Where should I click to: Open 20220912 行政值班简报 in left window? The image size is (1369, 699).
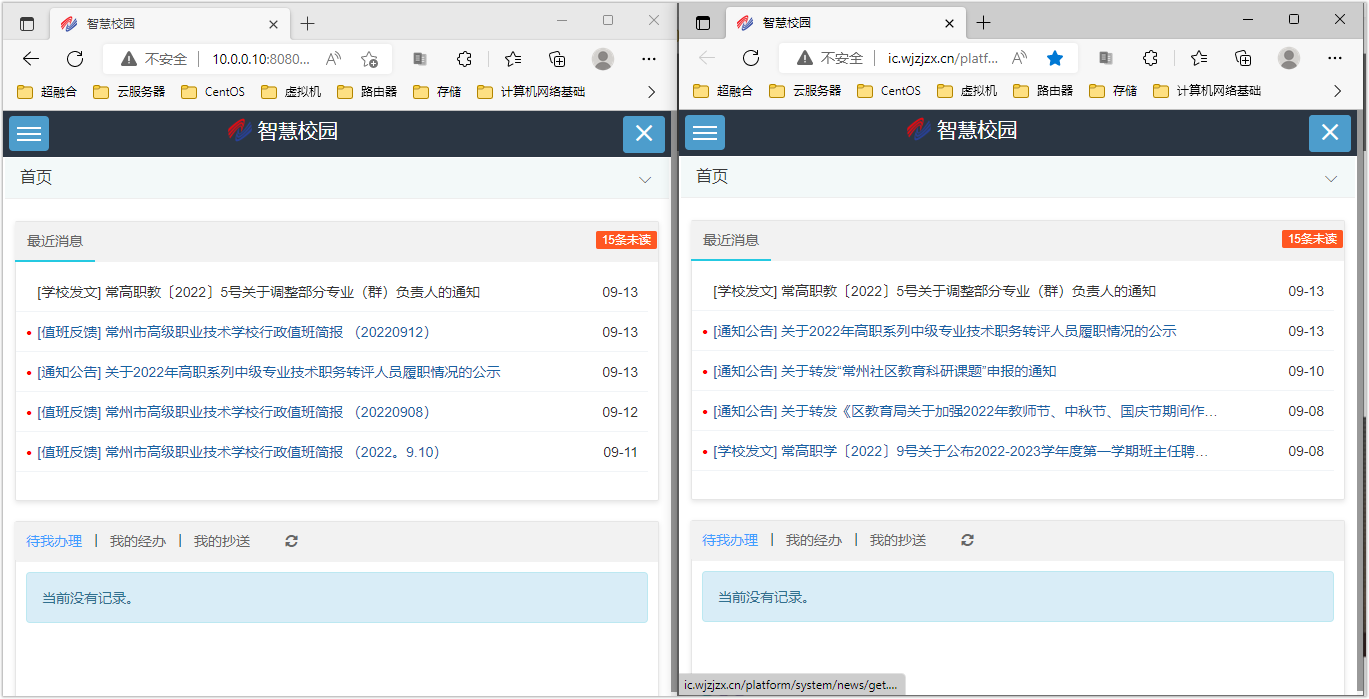(234, 332)
